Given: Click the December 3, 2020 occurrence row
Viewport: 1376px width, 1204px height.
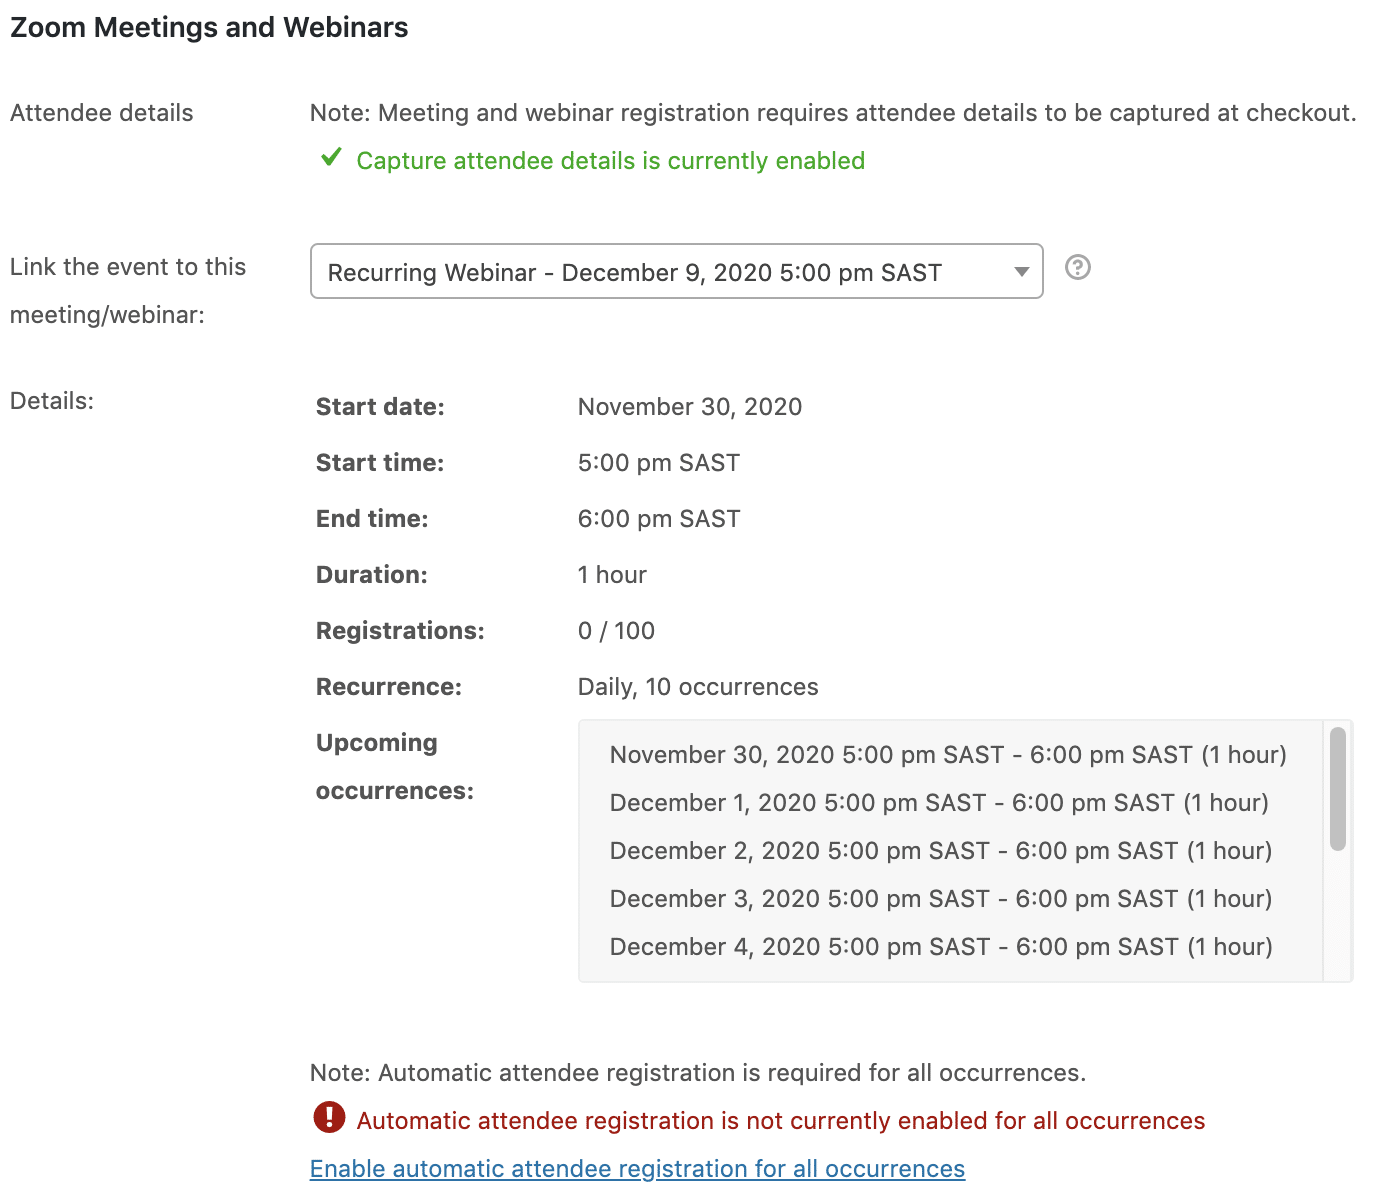Looking at the screenshot, I should (941, 899).
